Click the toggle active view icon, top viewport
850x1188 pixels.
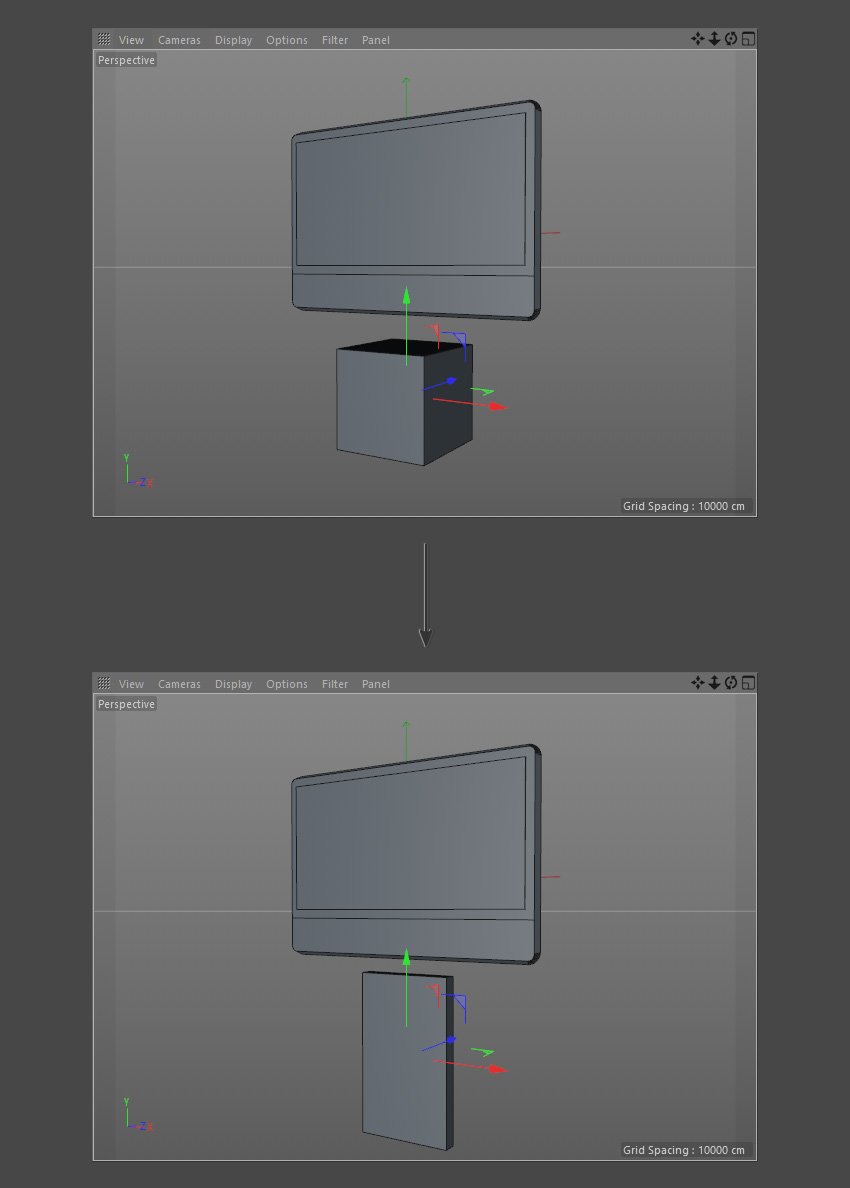[x=747, y=40]
